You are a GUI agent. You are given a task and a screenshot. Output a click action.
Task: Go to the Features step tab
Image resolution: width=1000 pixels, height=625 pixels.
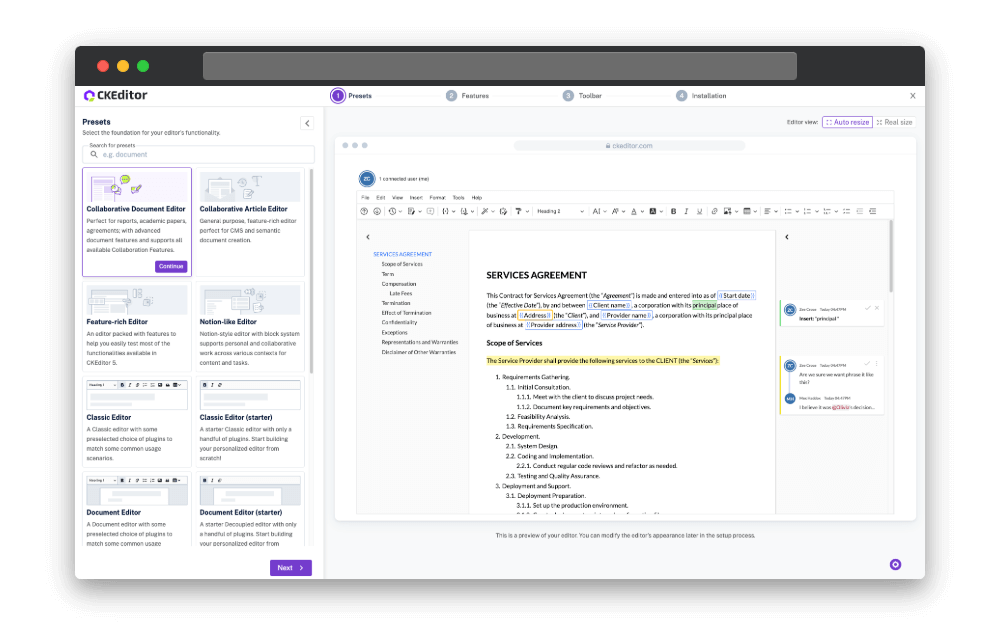tap(468, 96)
